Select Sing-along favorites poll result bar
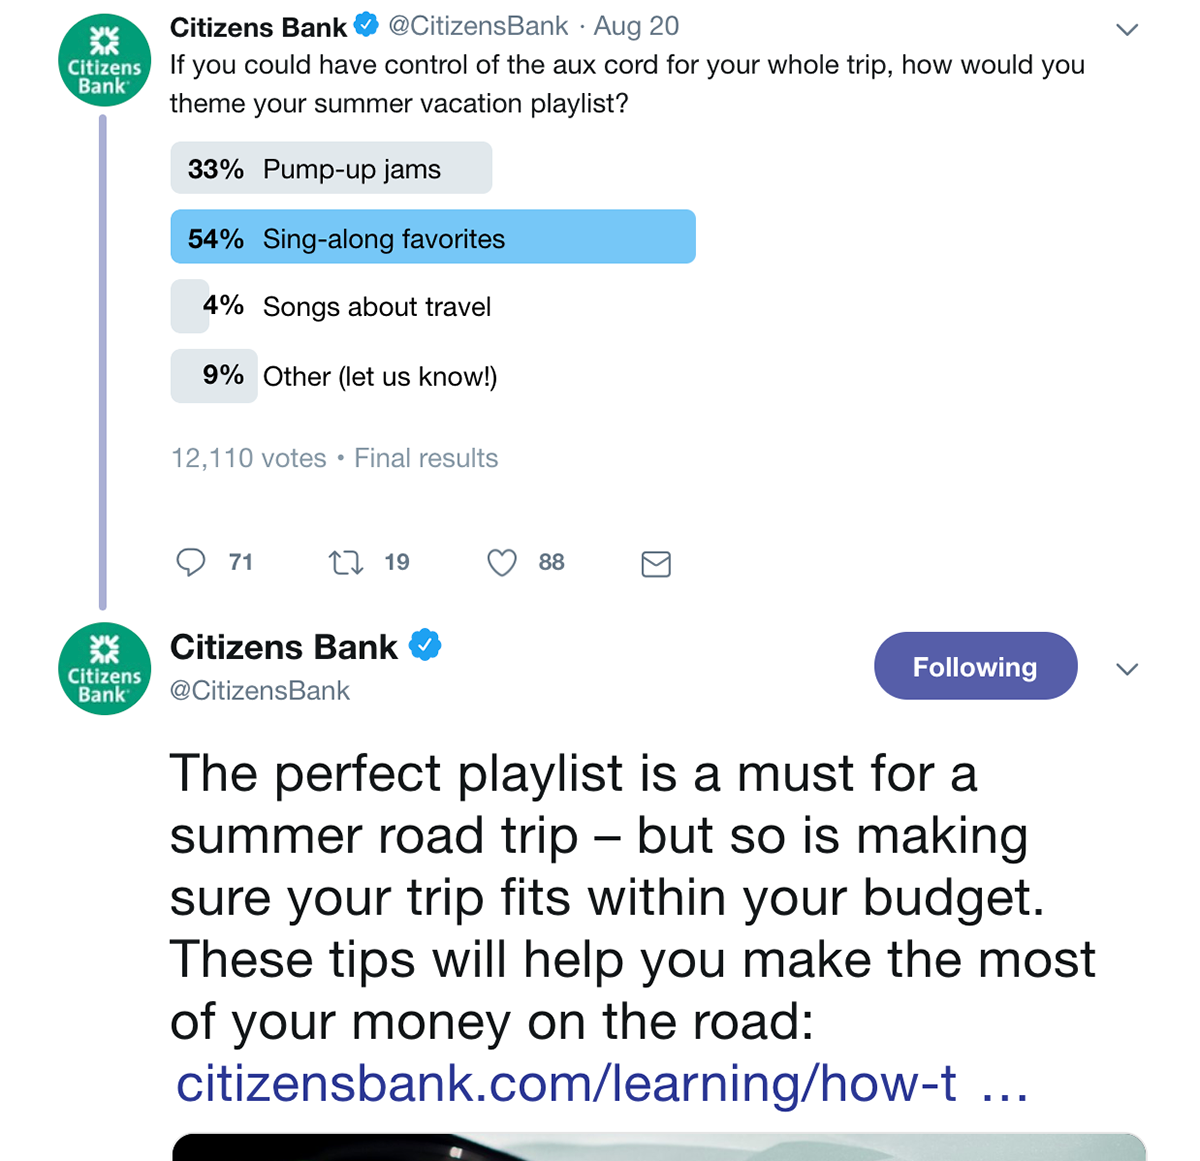This screenshot has width=1200, height=1161. [432, 238]
